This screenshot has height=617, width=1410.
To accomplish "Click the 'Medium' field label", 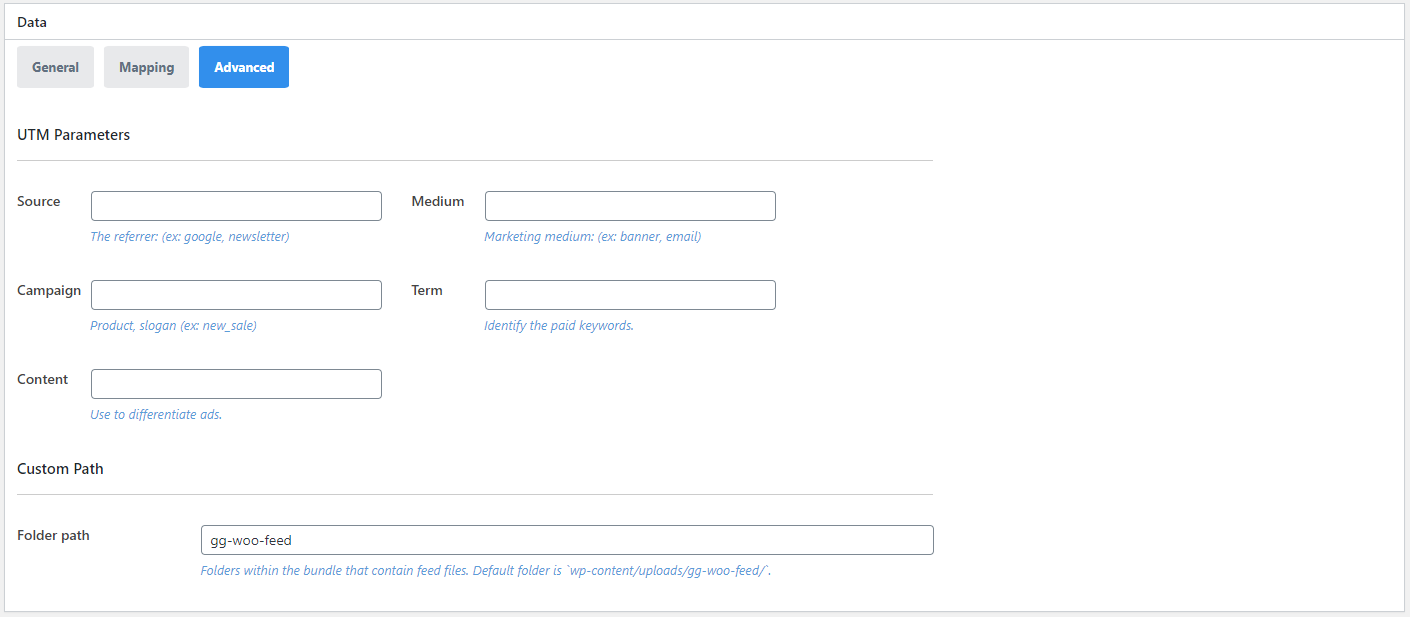I will click(x=438, y=201).
